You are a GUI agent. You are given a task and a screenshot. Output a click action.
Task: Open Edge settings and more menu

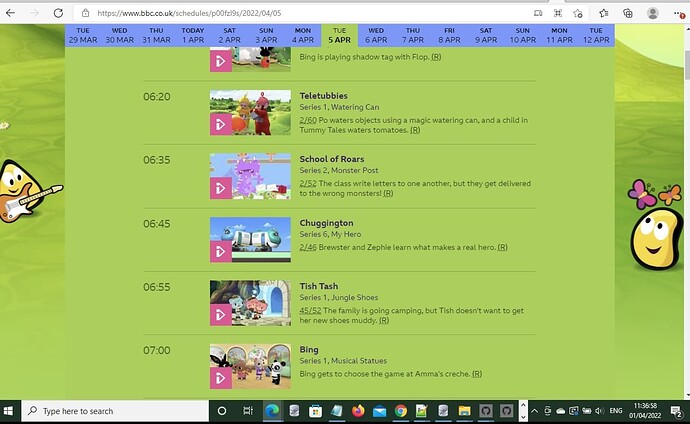(679, 13)
